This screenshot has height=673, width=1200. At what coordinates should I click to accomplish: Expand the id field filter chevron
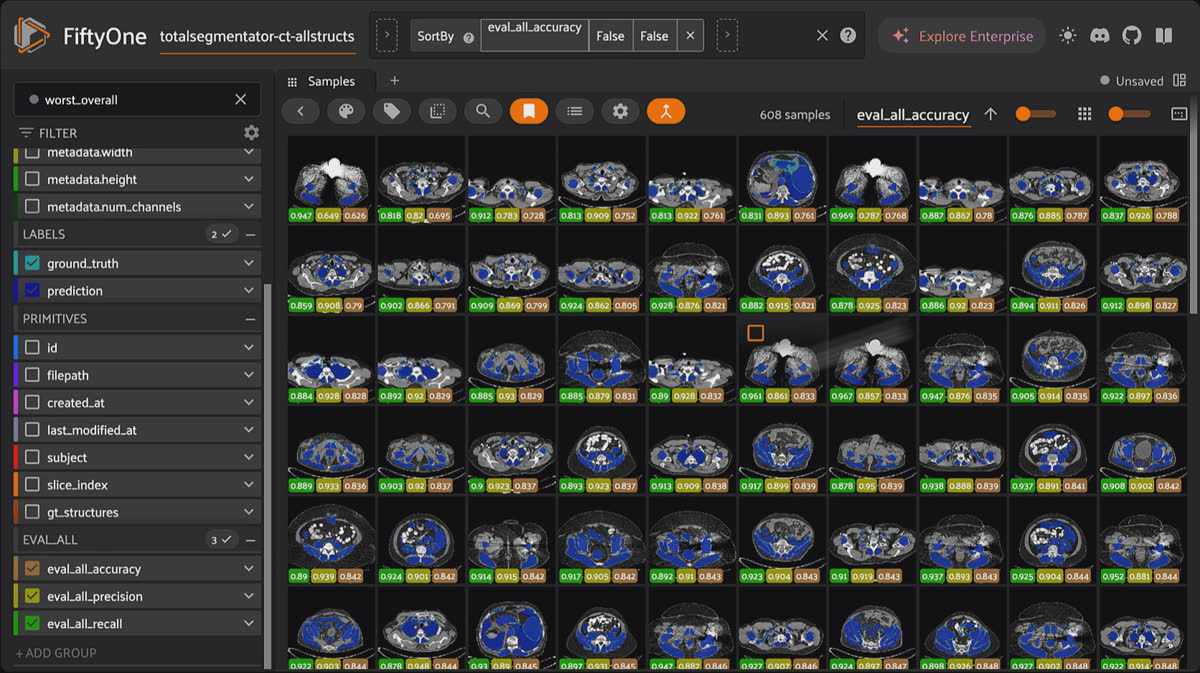point(249,348)
